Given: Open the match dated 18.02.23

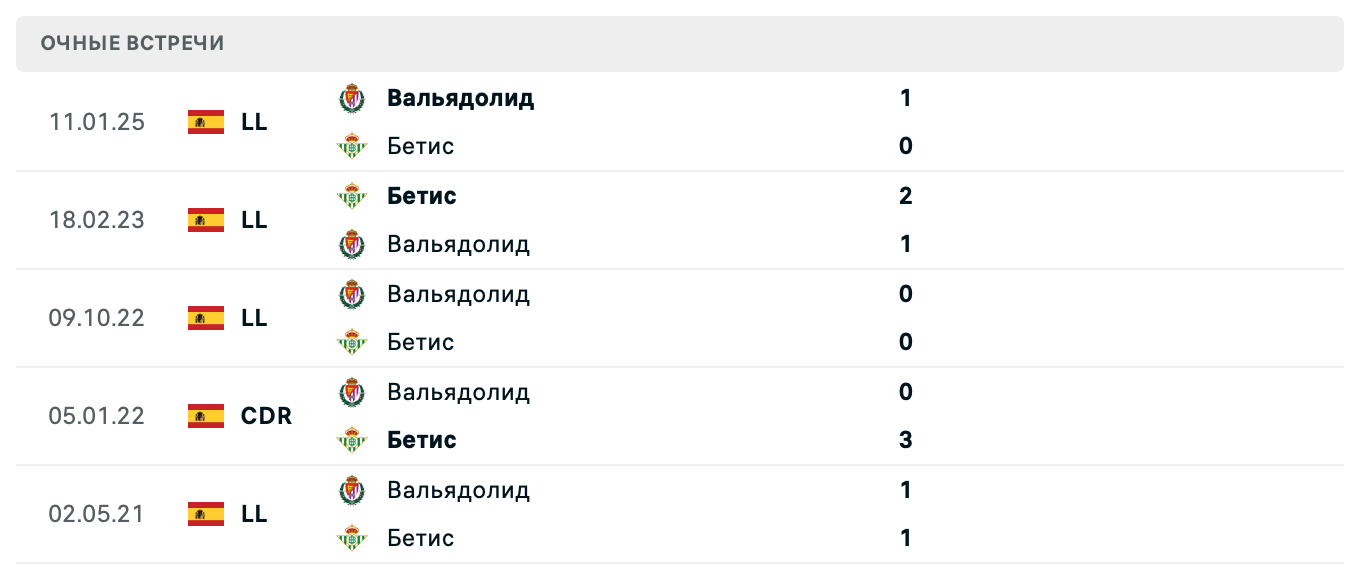Looking at the screenshot, I should [x=96, y=220].
